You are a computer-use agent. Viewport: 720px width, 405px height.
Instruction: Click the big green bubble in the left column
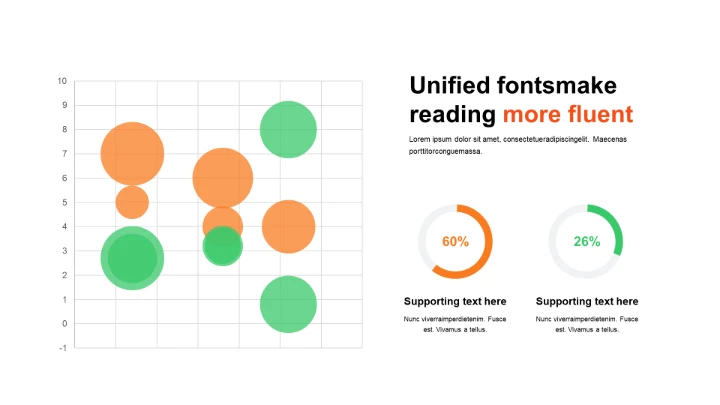click(x=132, y=258)
